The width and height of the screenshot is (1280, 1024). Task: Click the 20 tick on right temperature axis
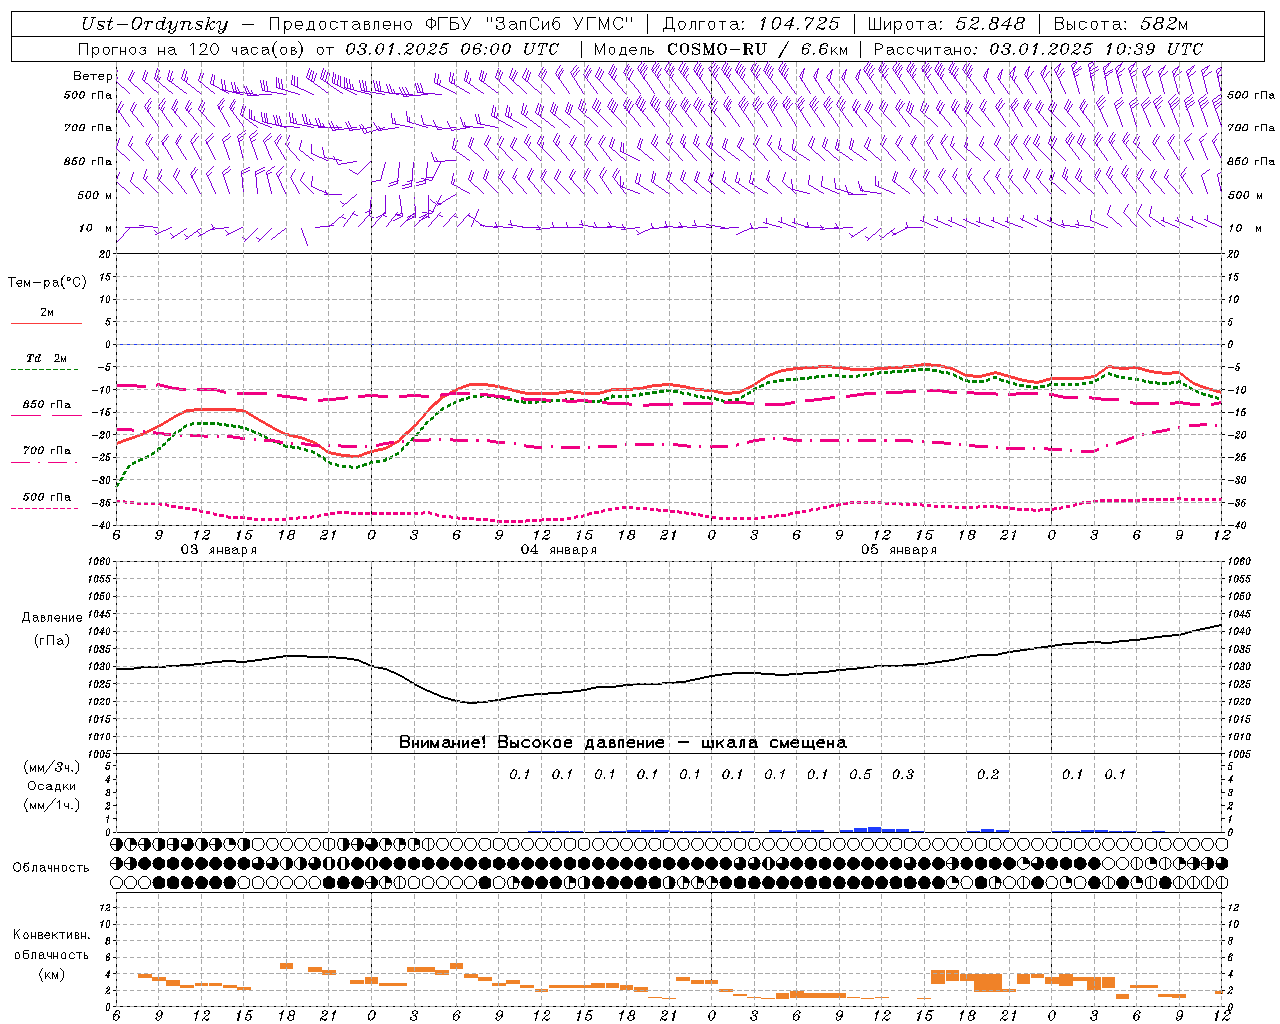tap(1234, 254)
